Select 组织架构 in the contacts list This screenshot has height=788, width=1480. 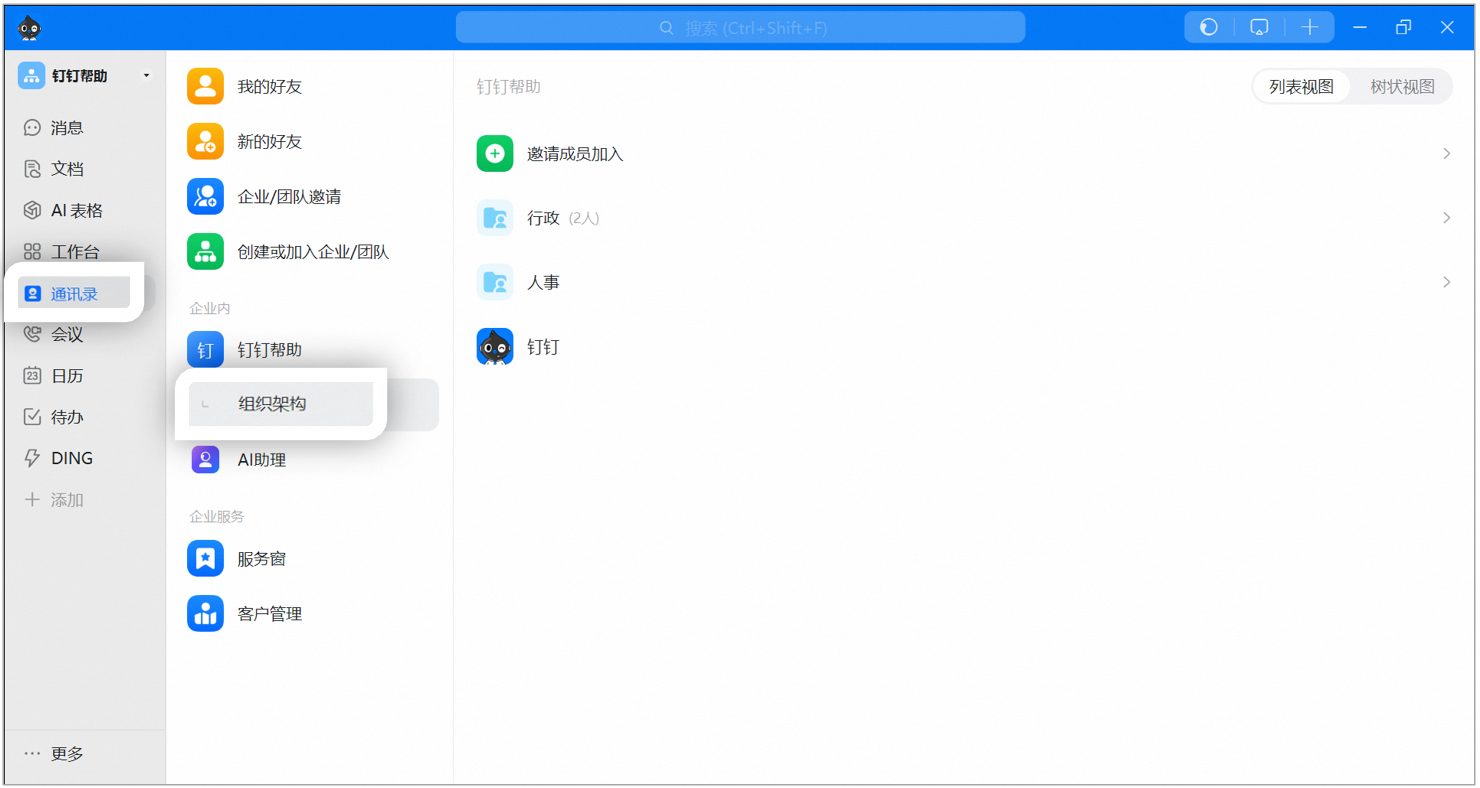(x=272, y=404)
